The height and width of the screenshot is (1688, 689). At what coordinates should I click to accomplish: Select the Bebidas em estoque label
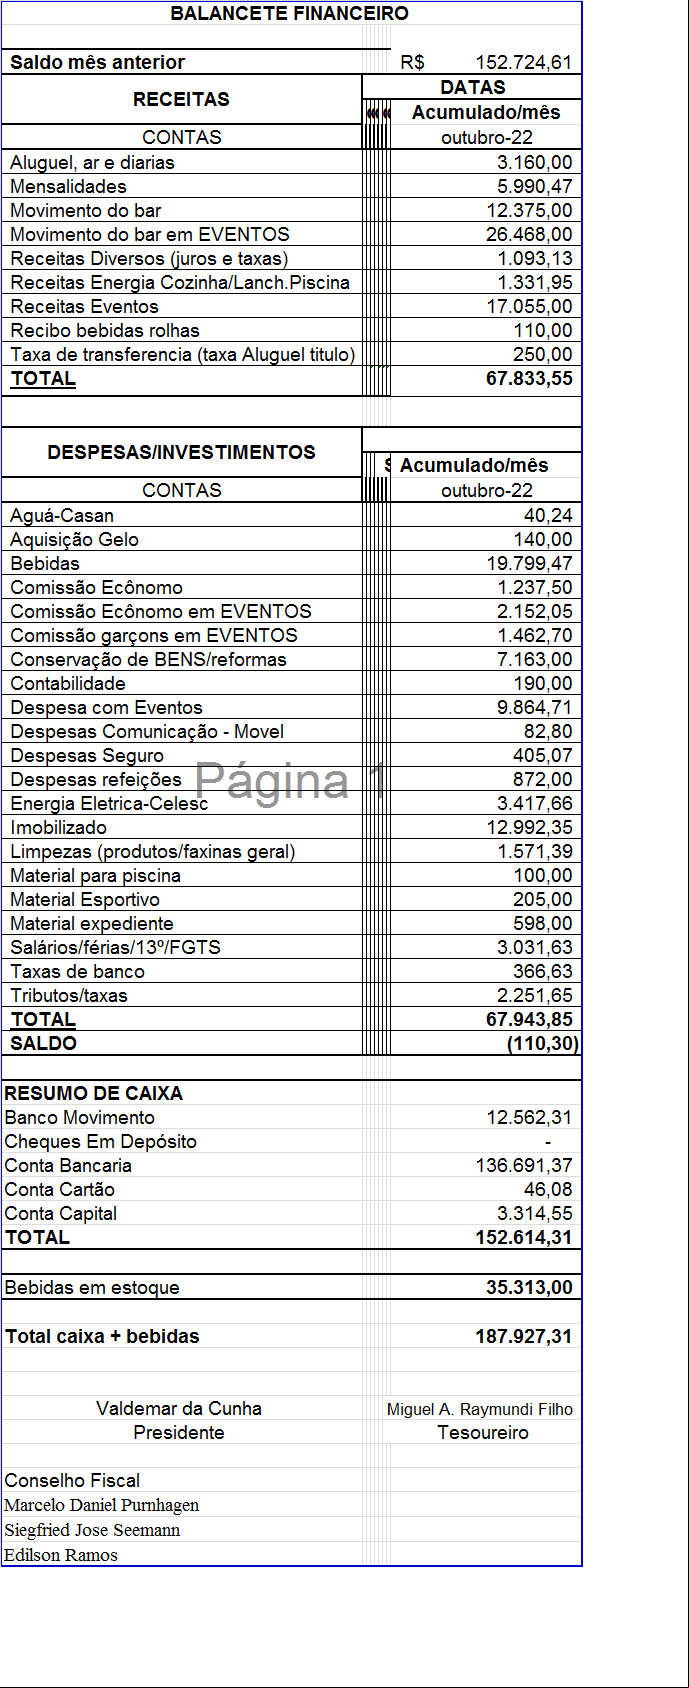[92, 1287]
